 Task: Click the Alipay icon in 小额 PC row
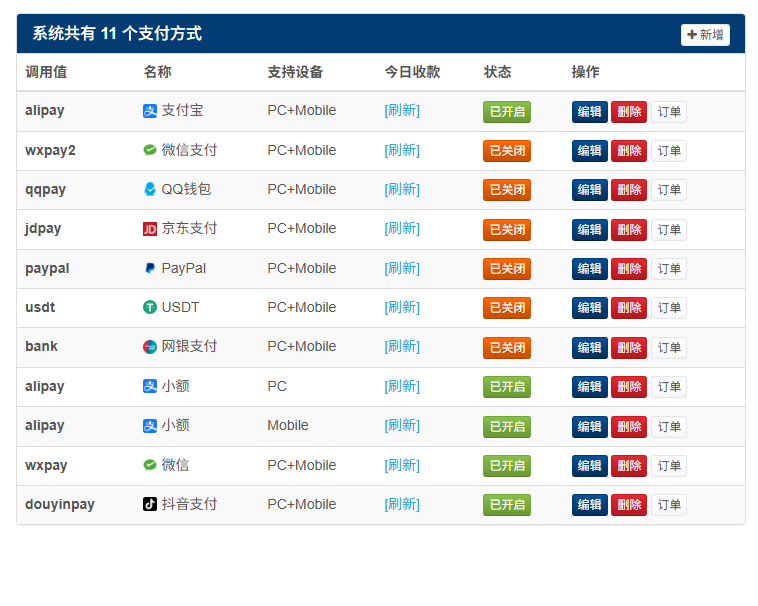150,386
